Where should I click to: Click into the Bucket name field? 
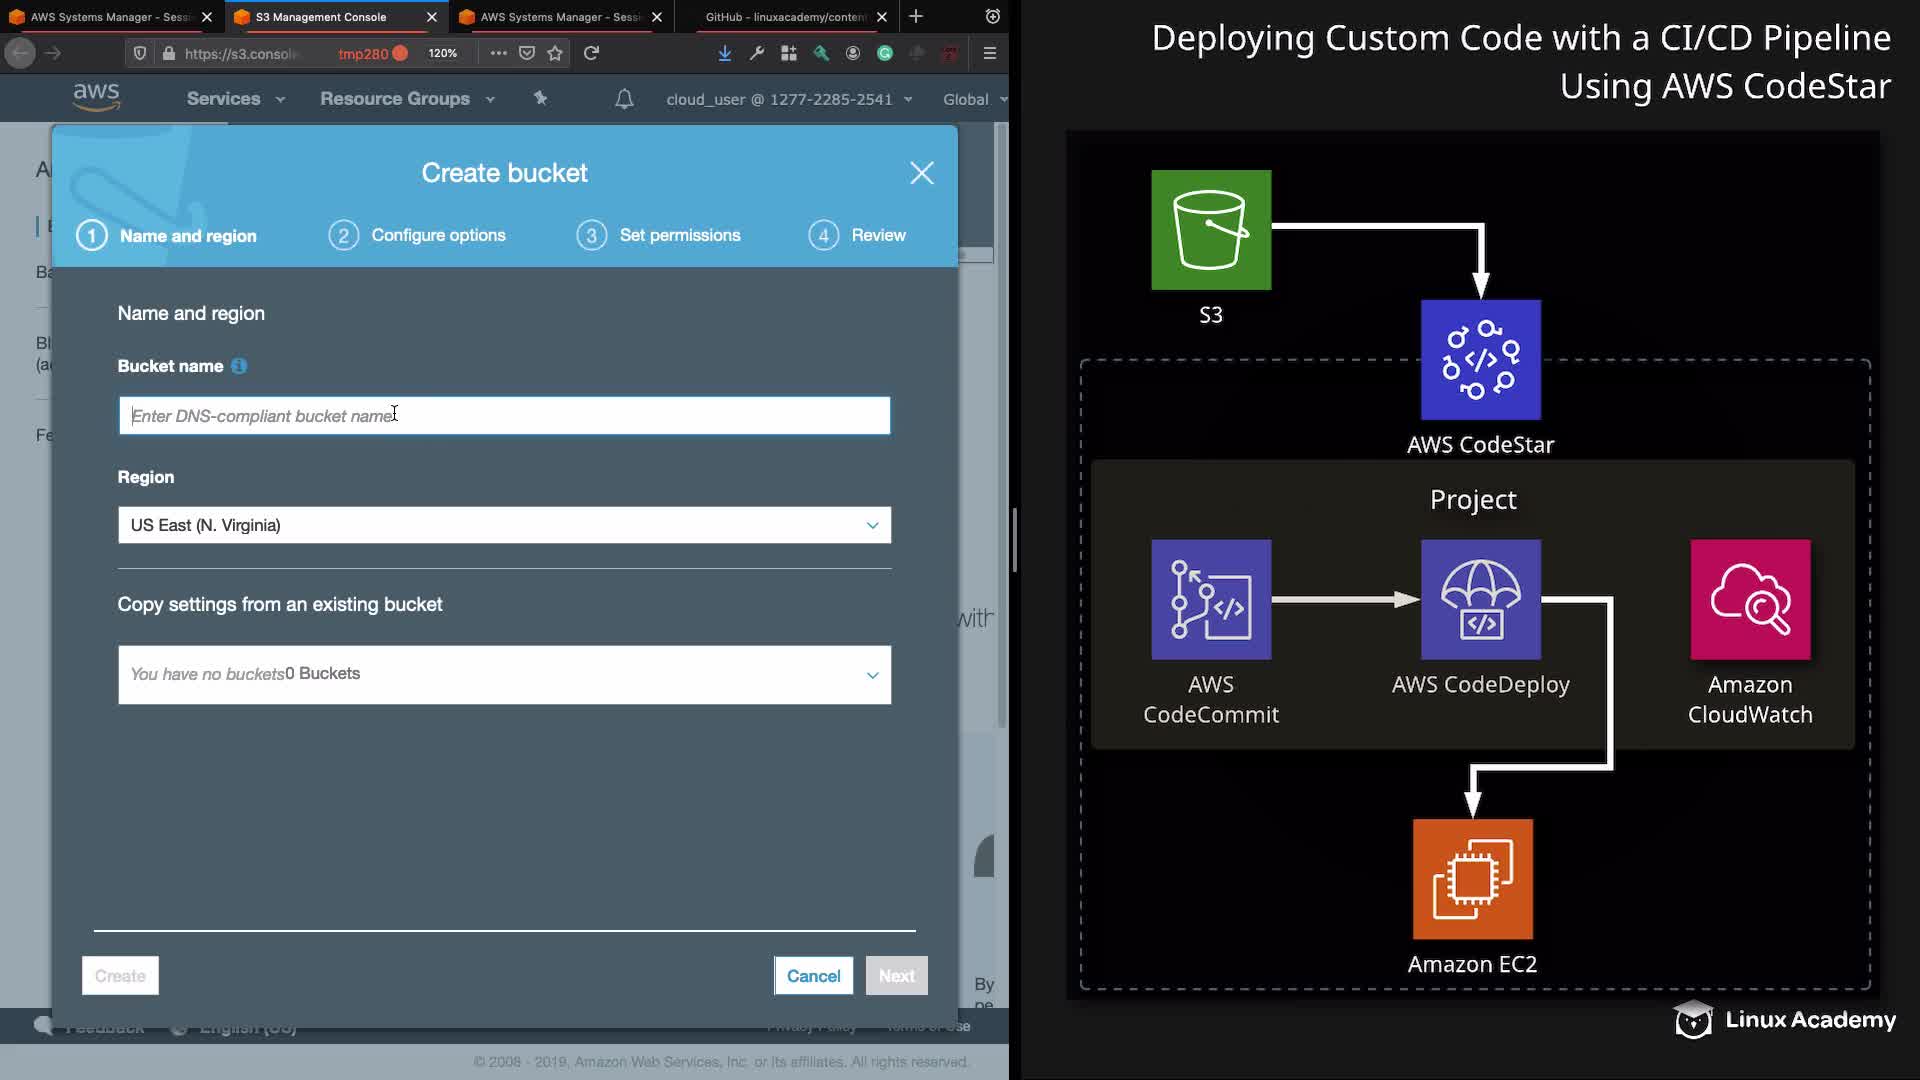(504, 416)
